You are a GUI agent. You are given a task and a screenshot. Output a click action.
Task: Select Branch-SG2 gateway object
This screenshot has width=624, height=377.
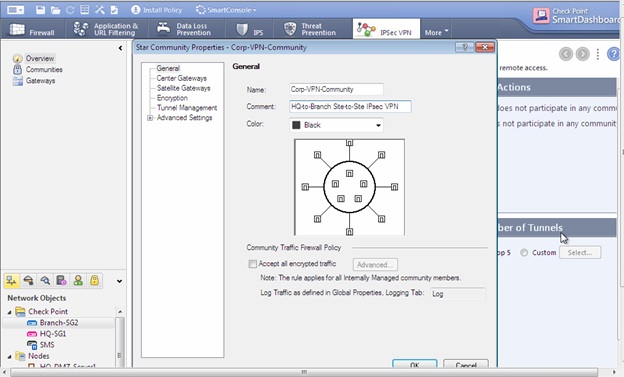[x=59, y=322]
